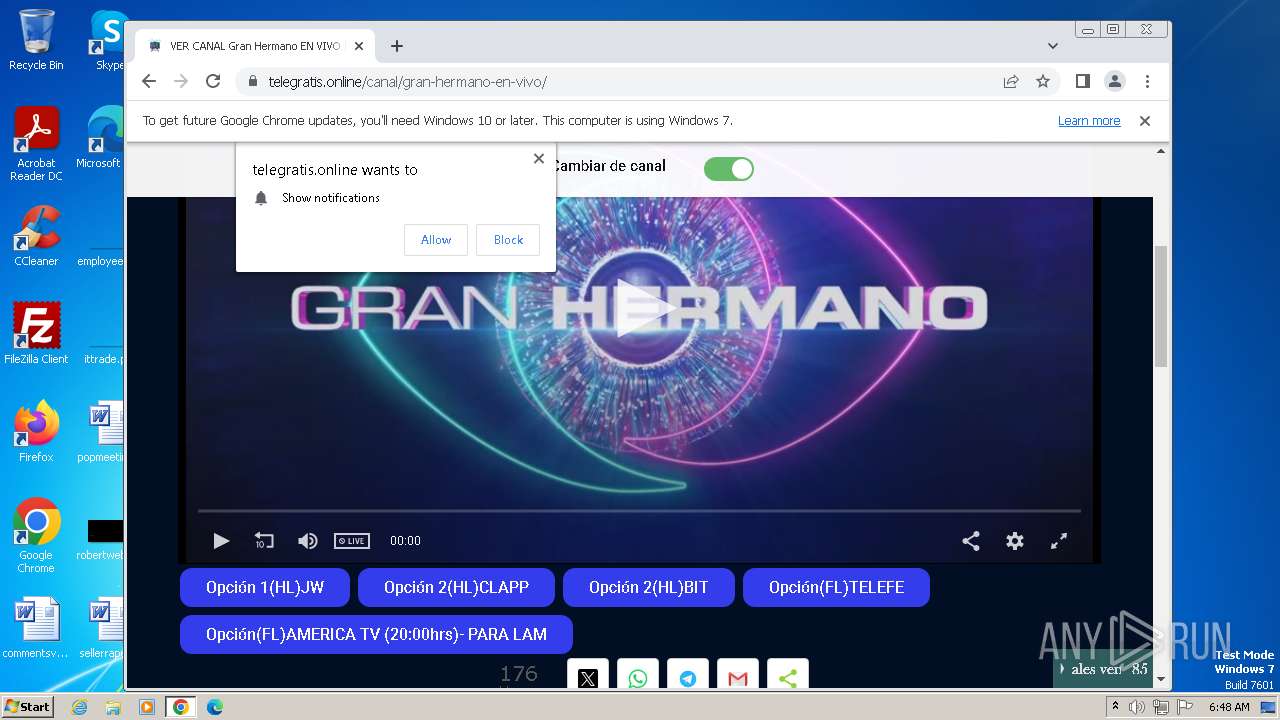The image size is (1280, 720).
Task: Enter fullscreen in video player
Action: (1059, 541)
